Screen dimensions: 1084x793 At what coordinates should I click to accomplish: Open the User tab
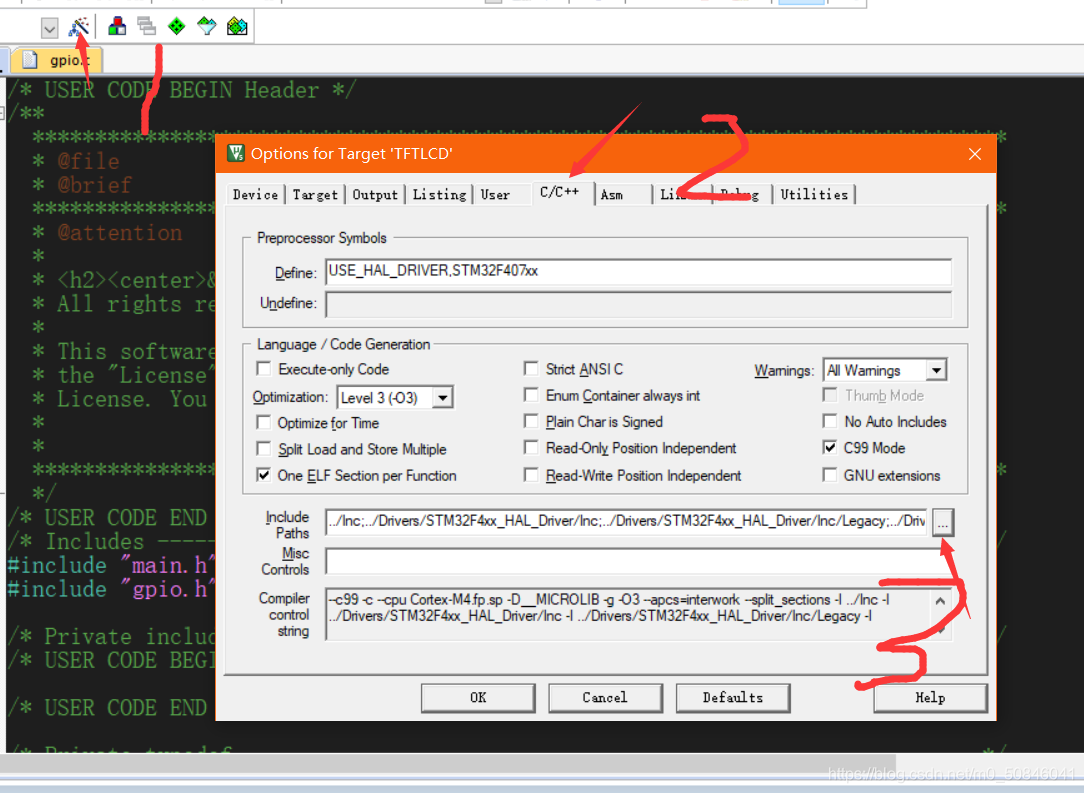[x=495, y=195]
